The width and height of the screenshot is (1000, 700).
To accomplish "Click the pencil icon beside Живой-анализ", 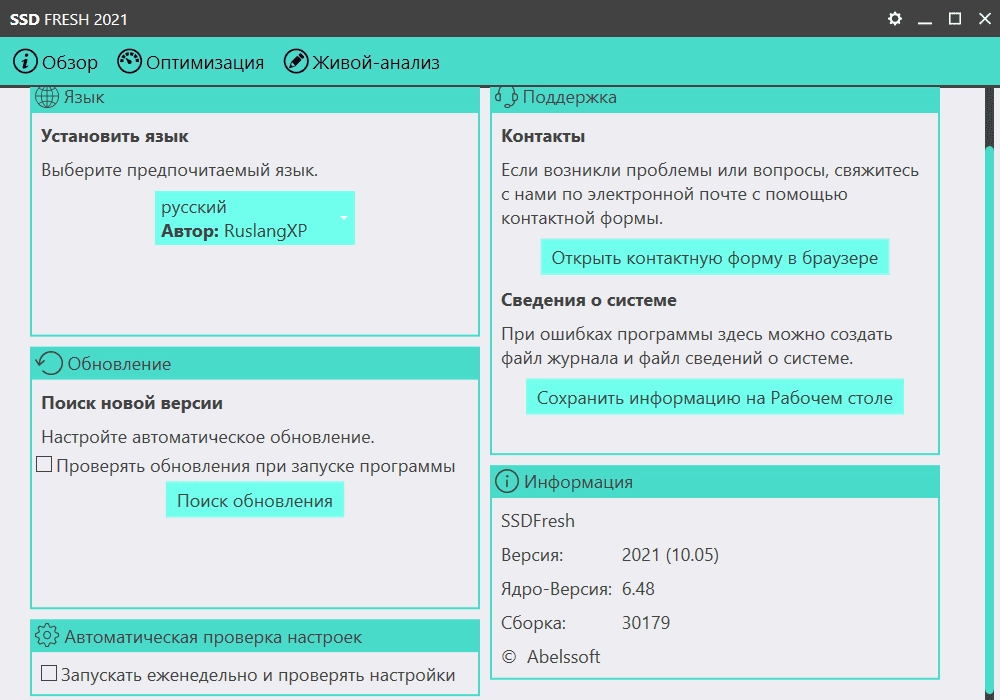I will (296, 62).
